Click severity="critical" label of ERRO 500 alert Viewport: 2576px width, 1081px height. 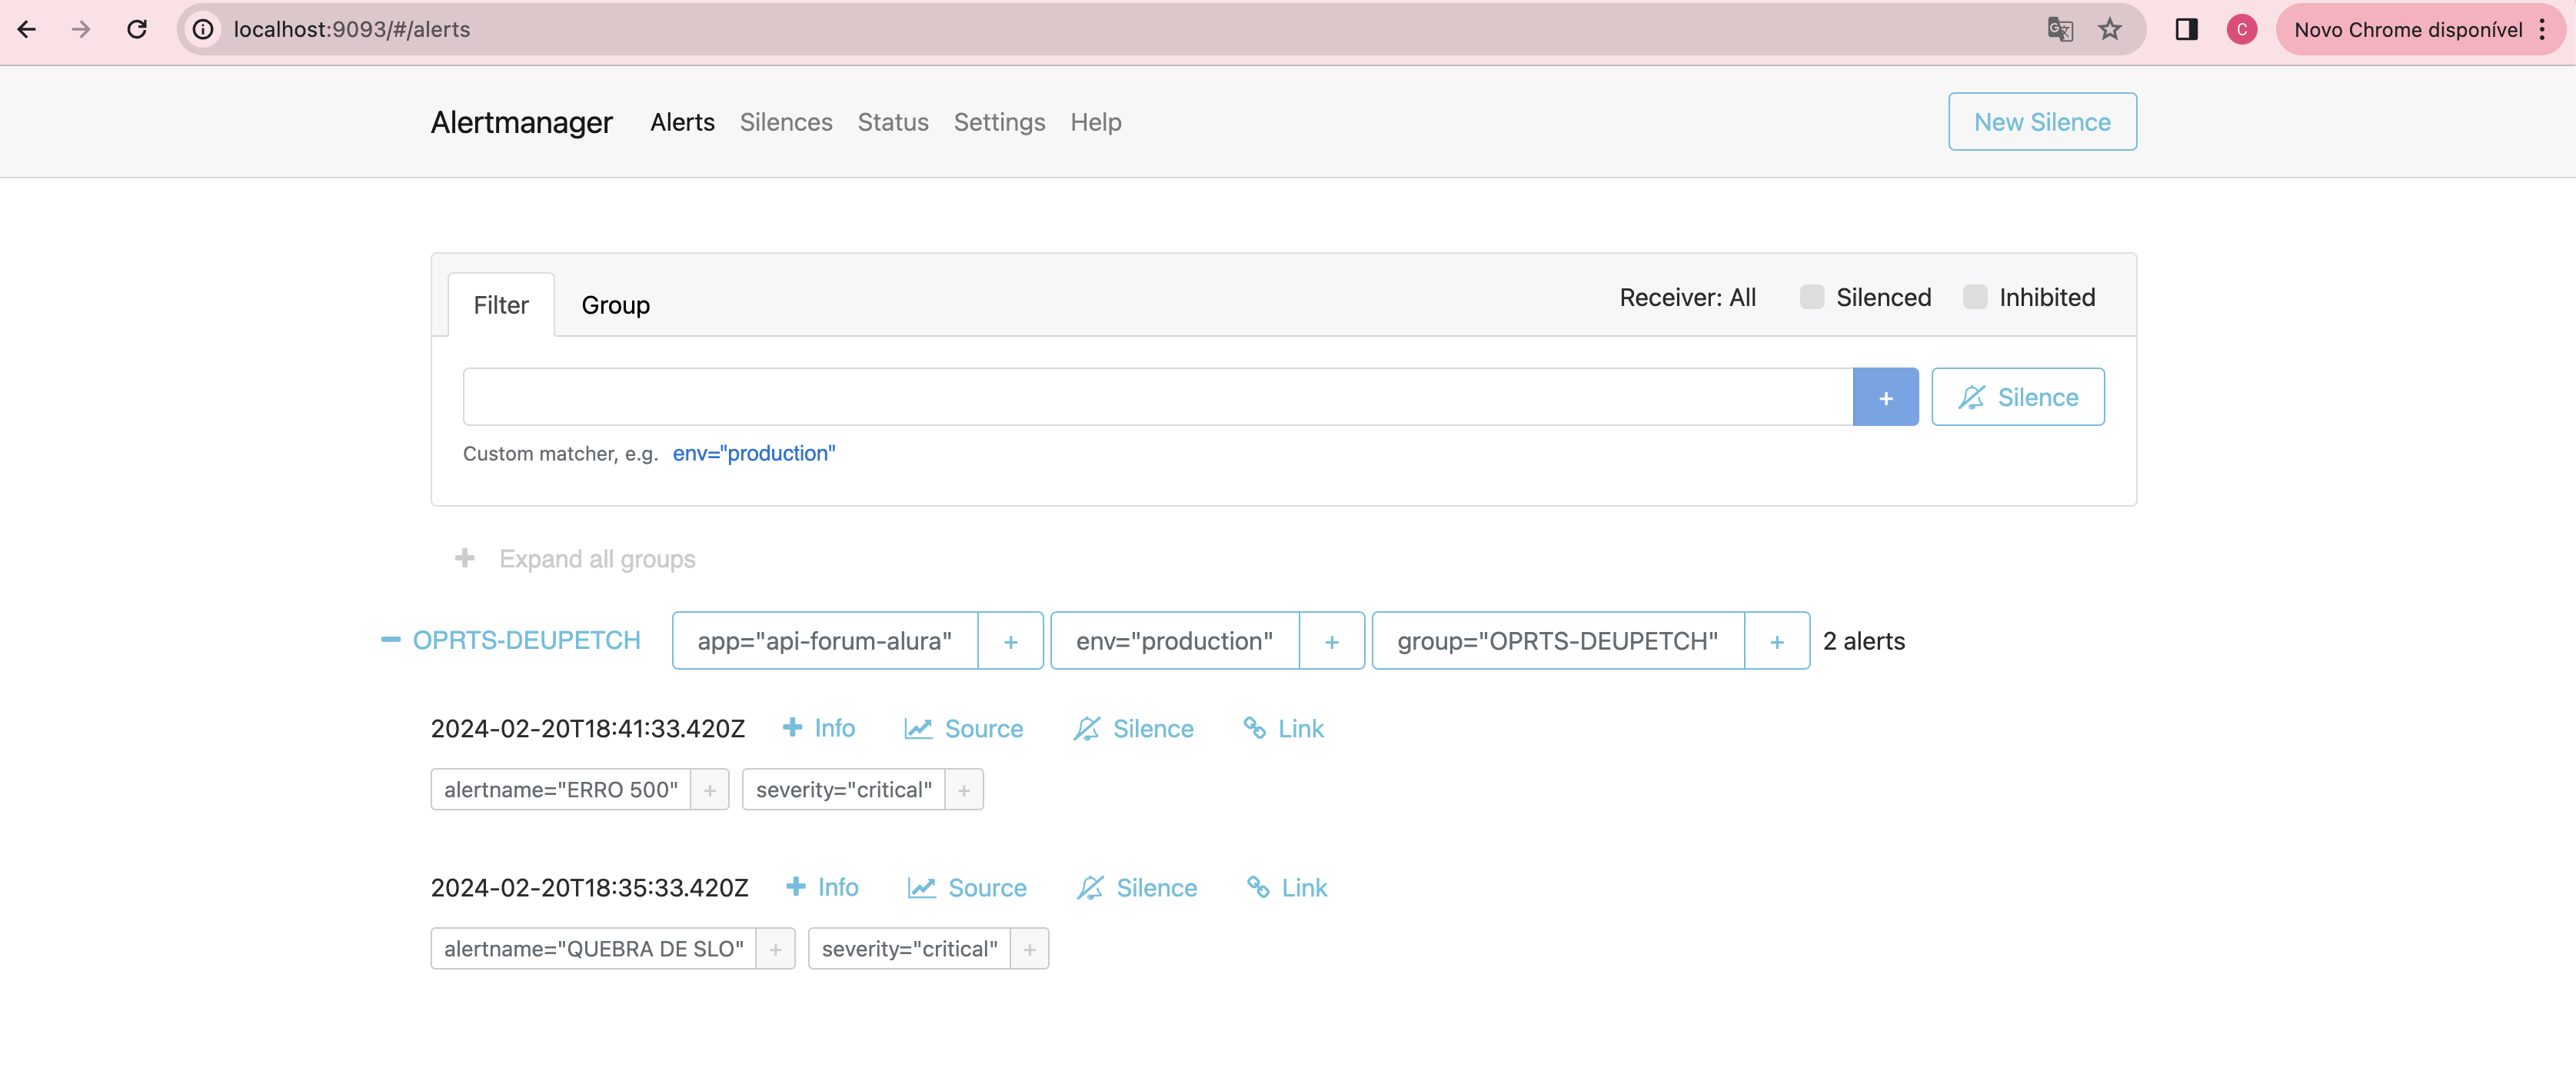pyautogui.click(x=844, y=790)
